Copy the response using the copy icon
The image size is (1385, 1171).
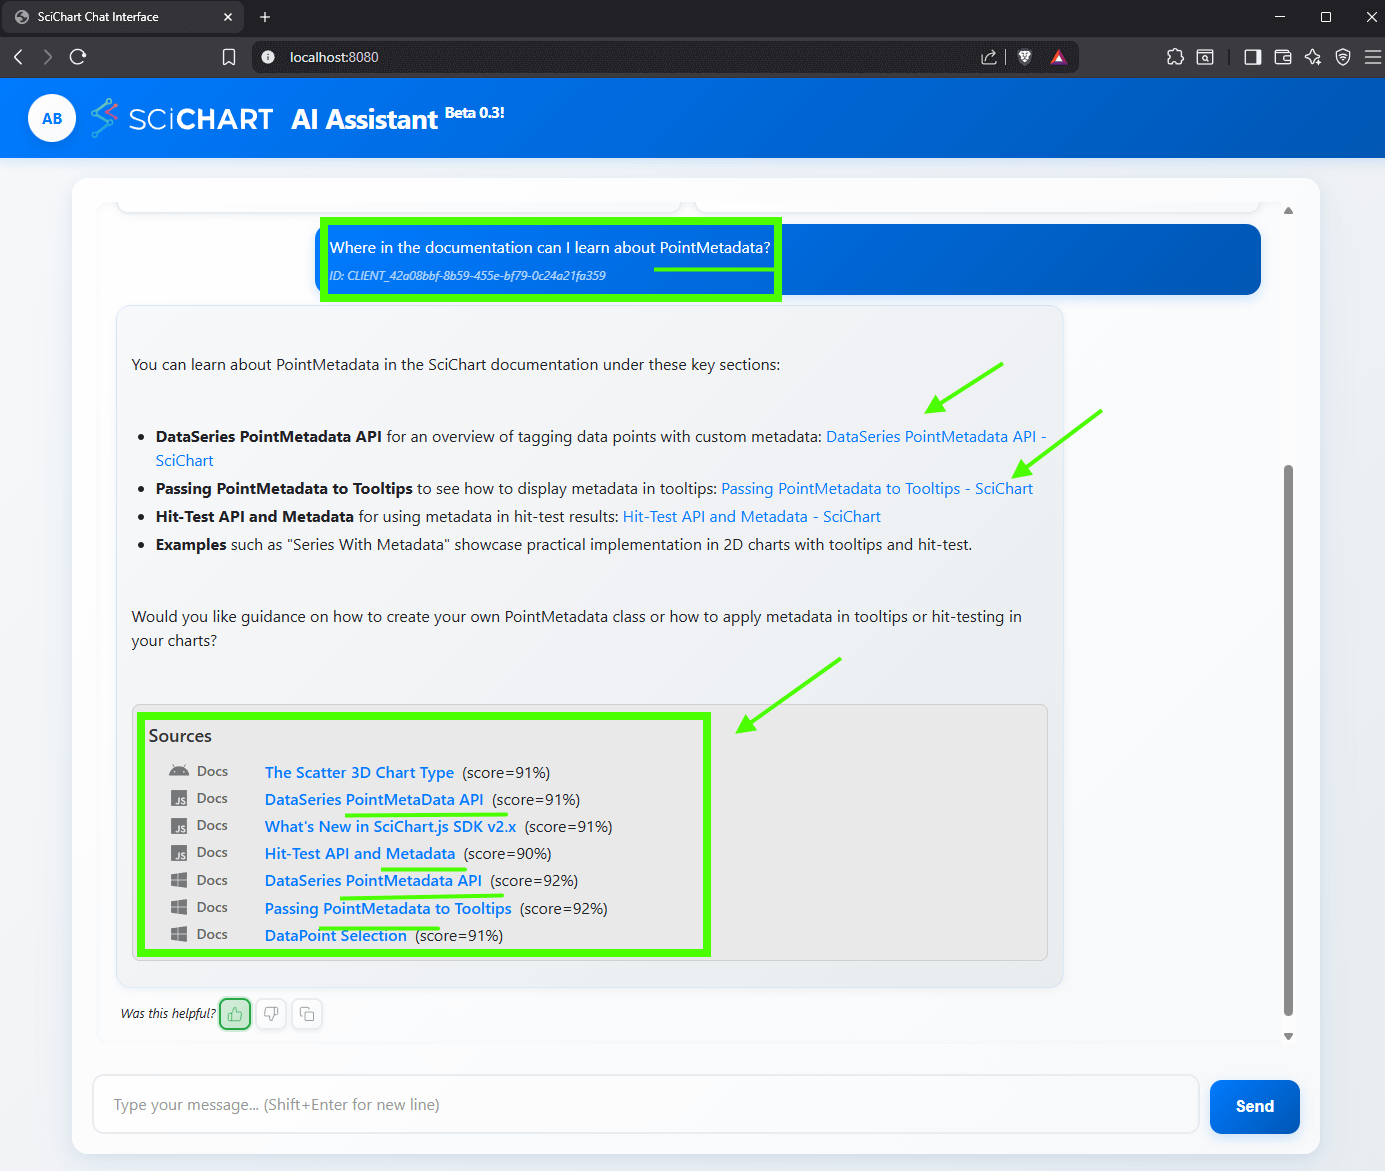tap(307, 1014)
